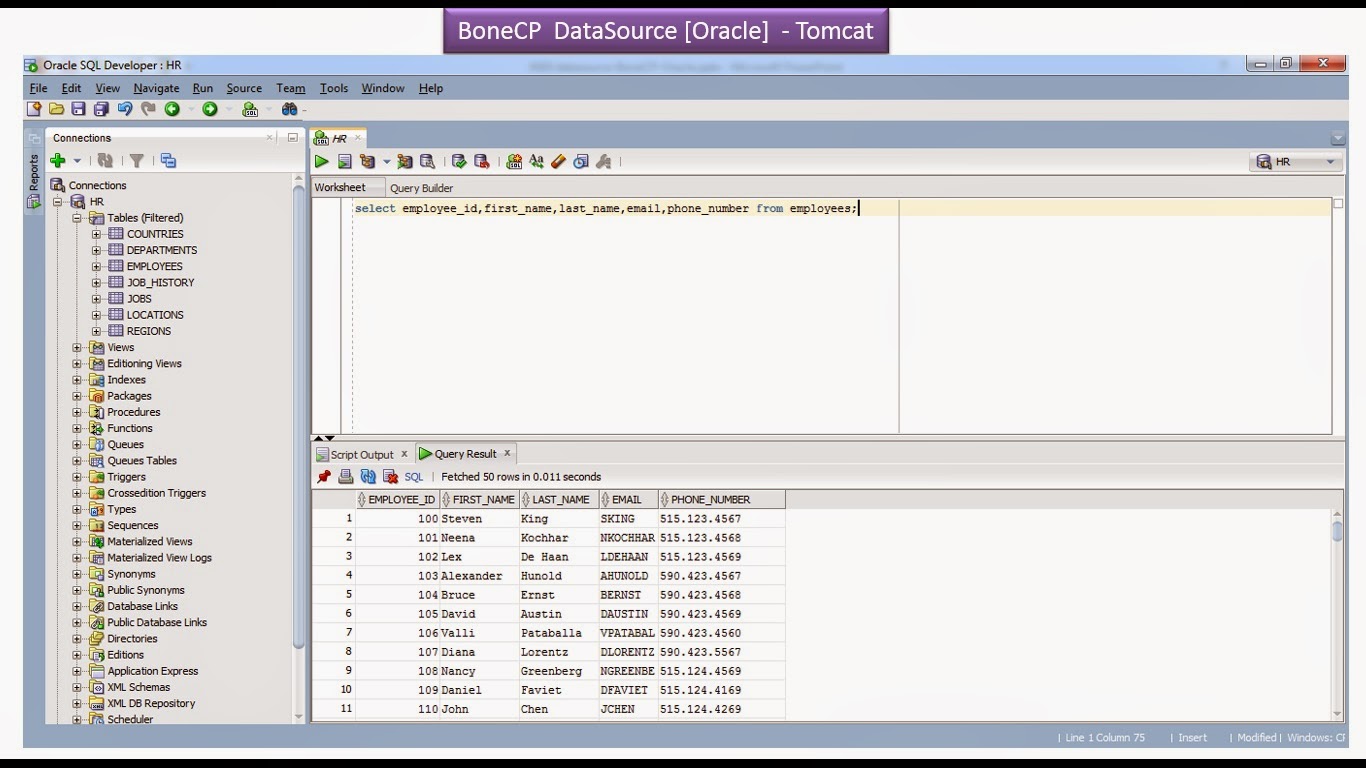1366x768 pixels.
Task: Expand the Views node
Action: tap(77, 348)
